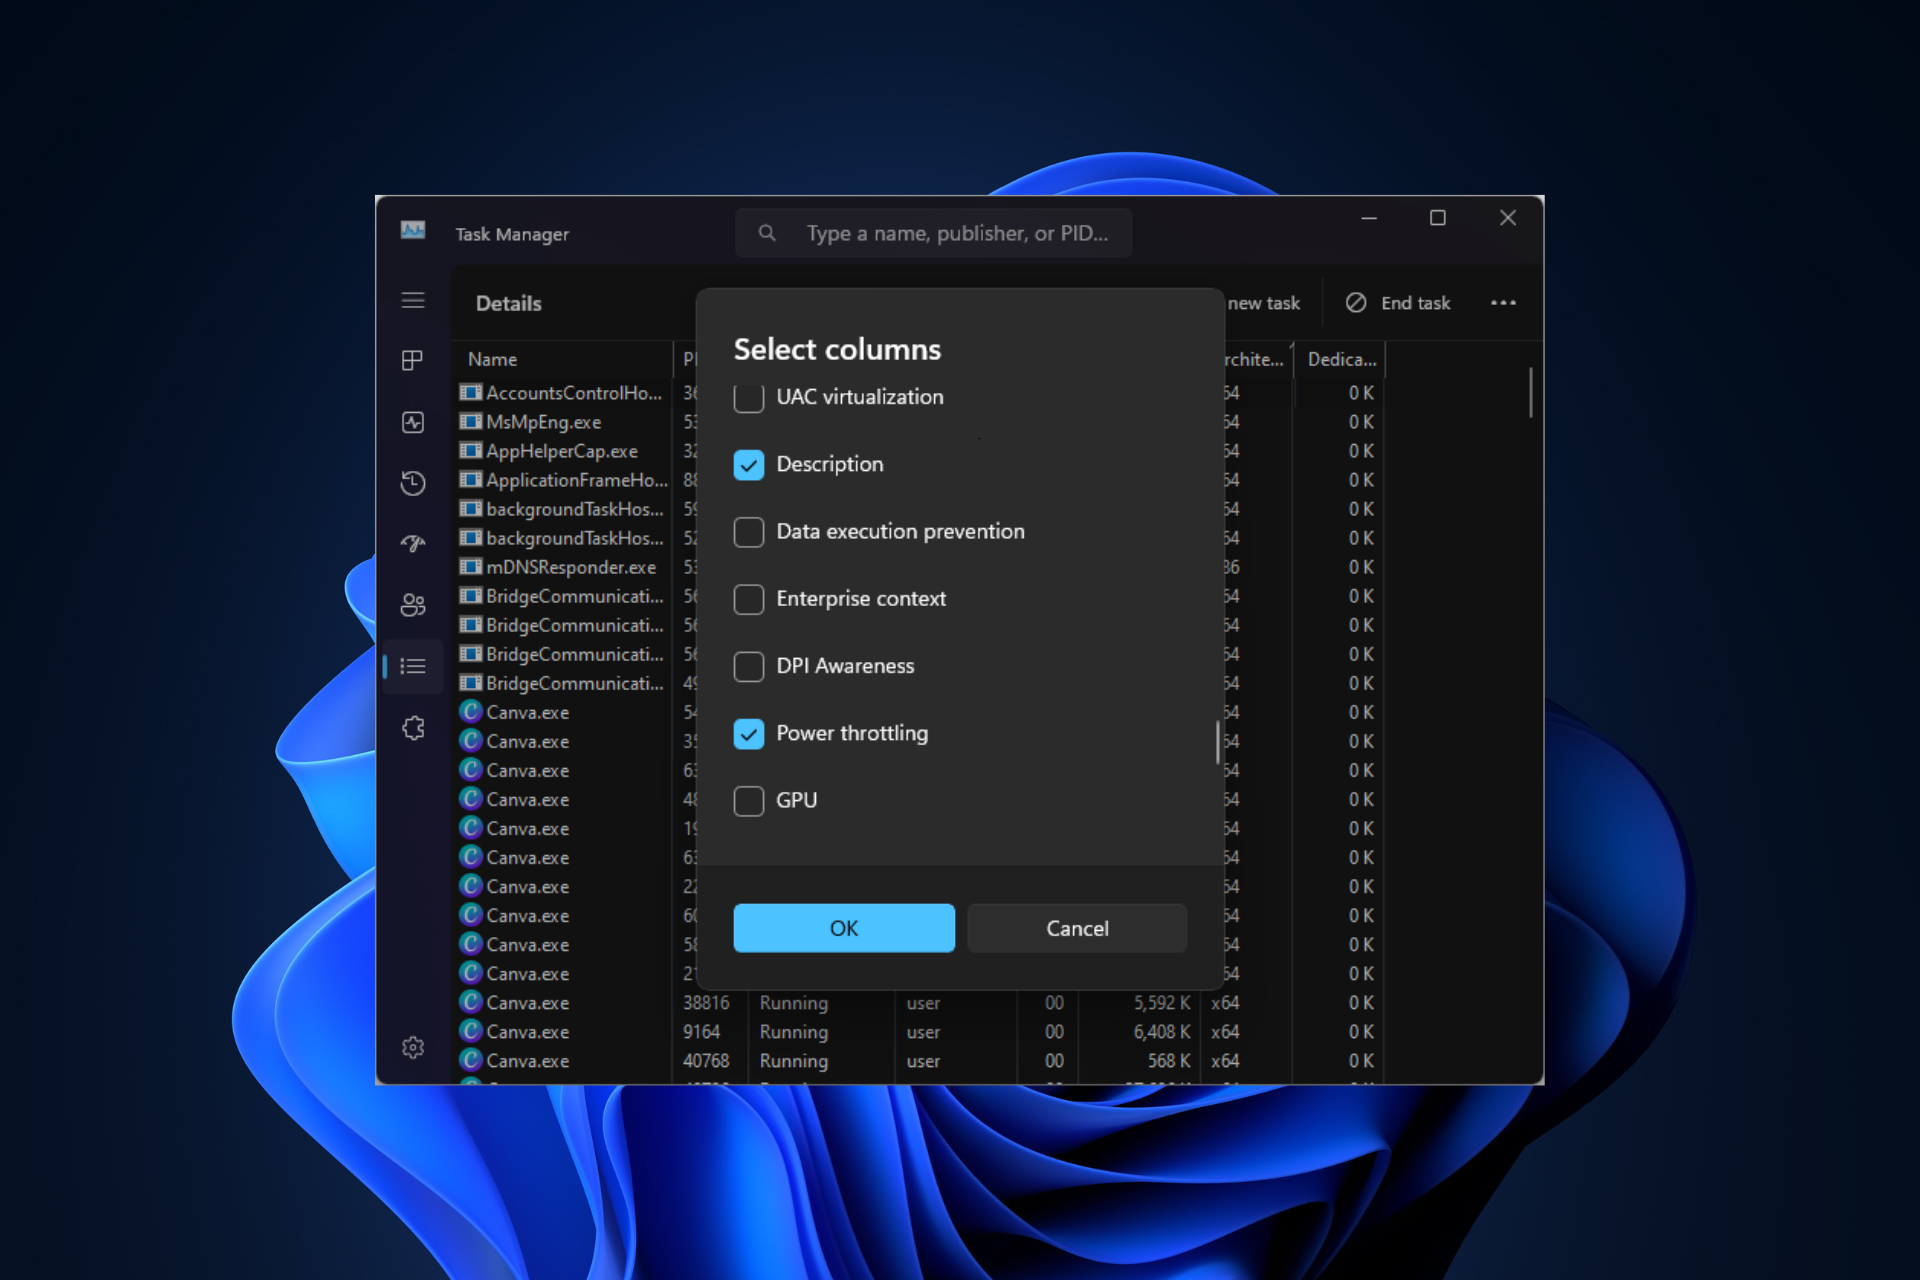The width and height of the screenshot is (1920, 1280).
Task: Tick the DPI Awareness checkbox
Action: tap(749, 667)
